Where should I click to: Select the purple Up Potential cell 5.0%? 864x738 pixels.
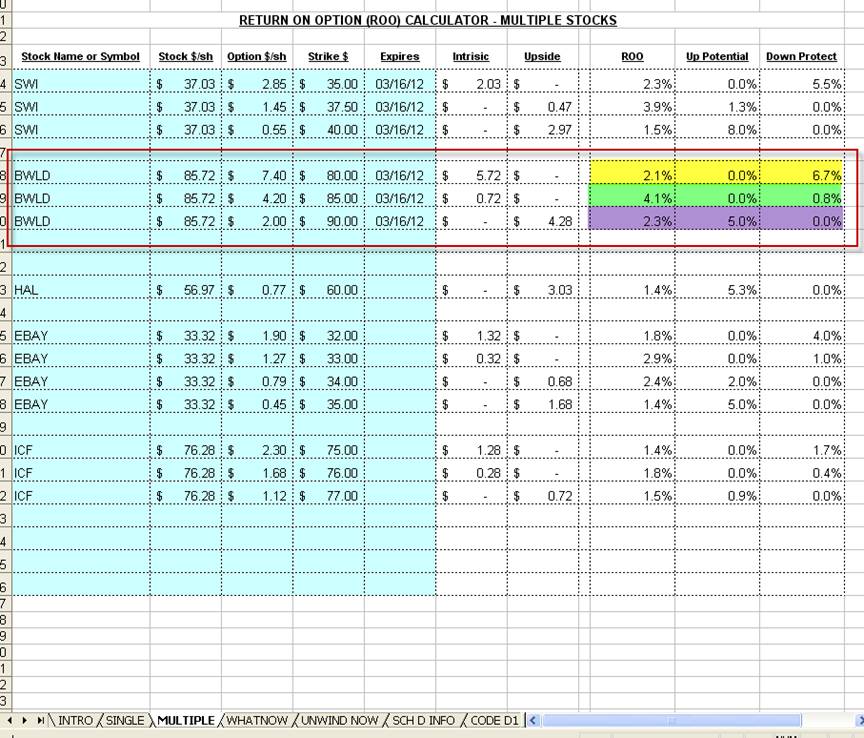pyautogui.click(x=717, y=221)
